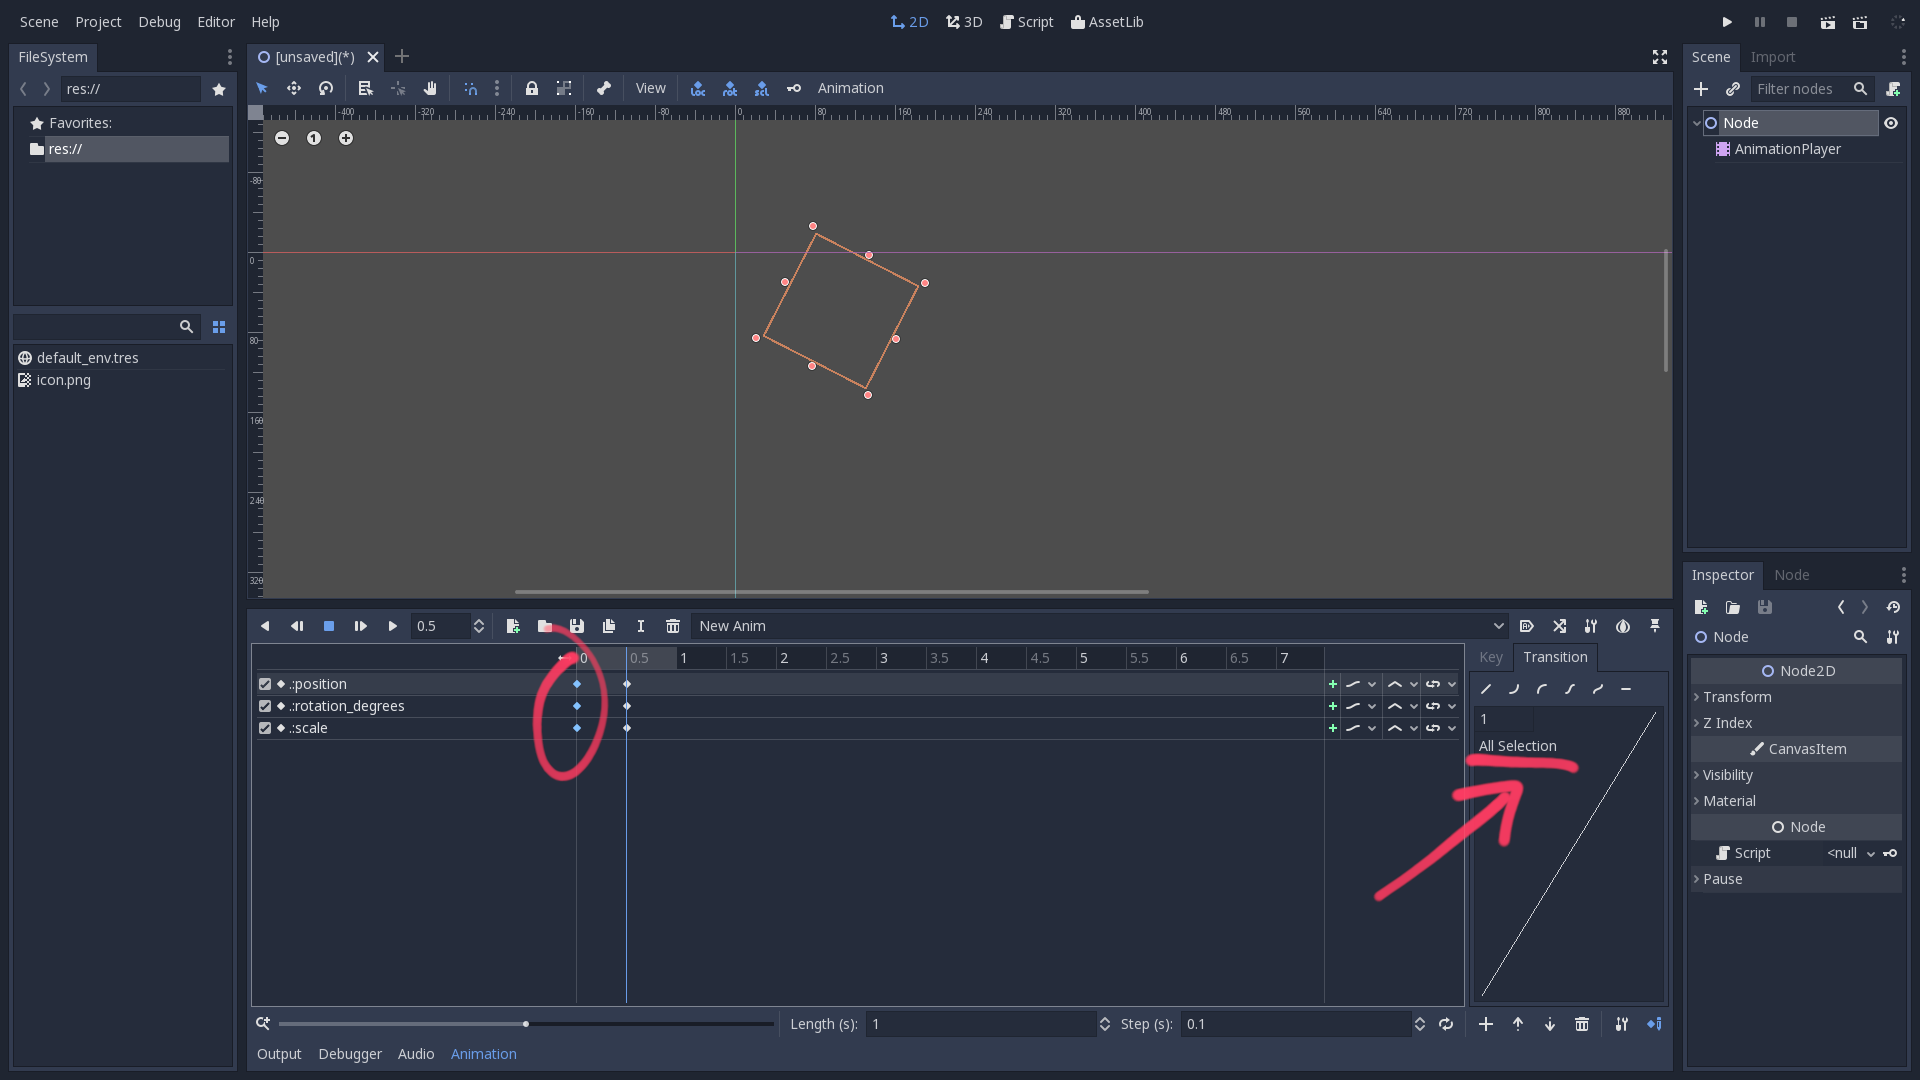
Task: Switch to the 3D editor workspace
Action: [963, 21]
